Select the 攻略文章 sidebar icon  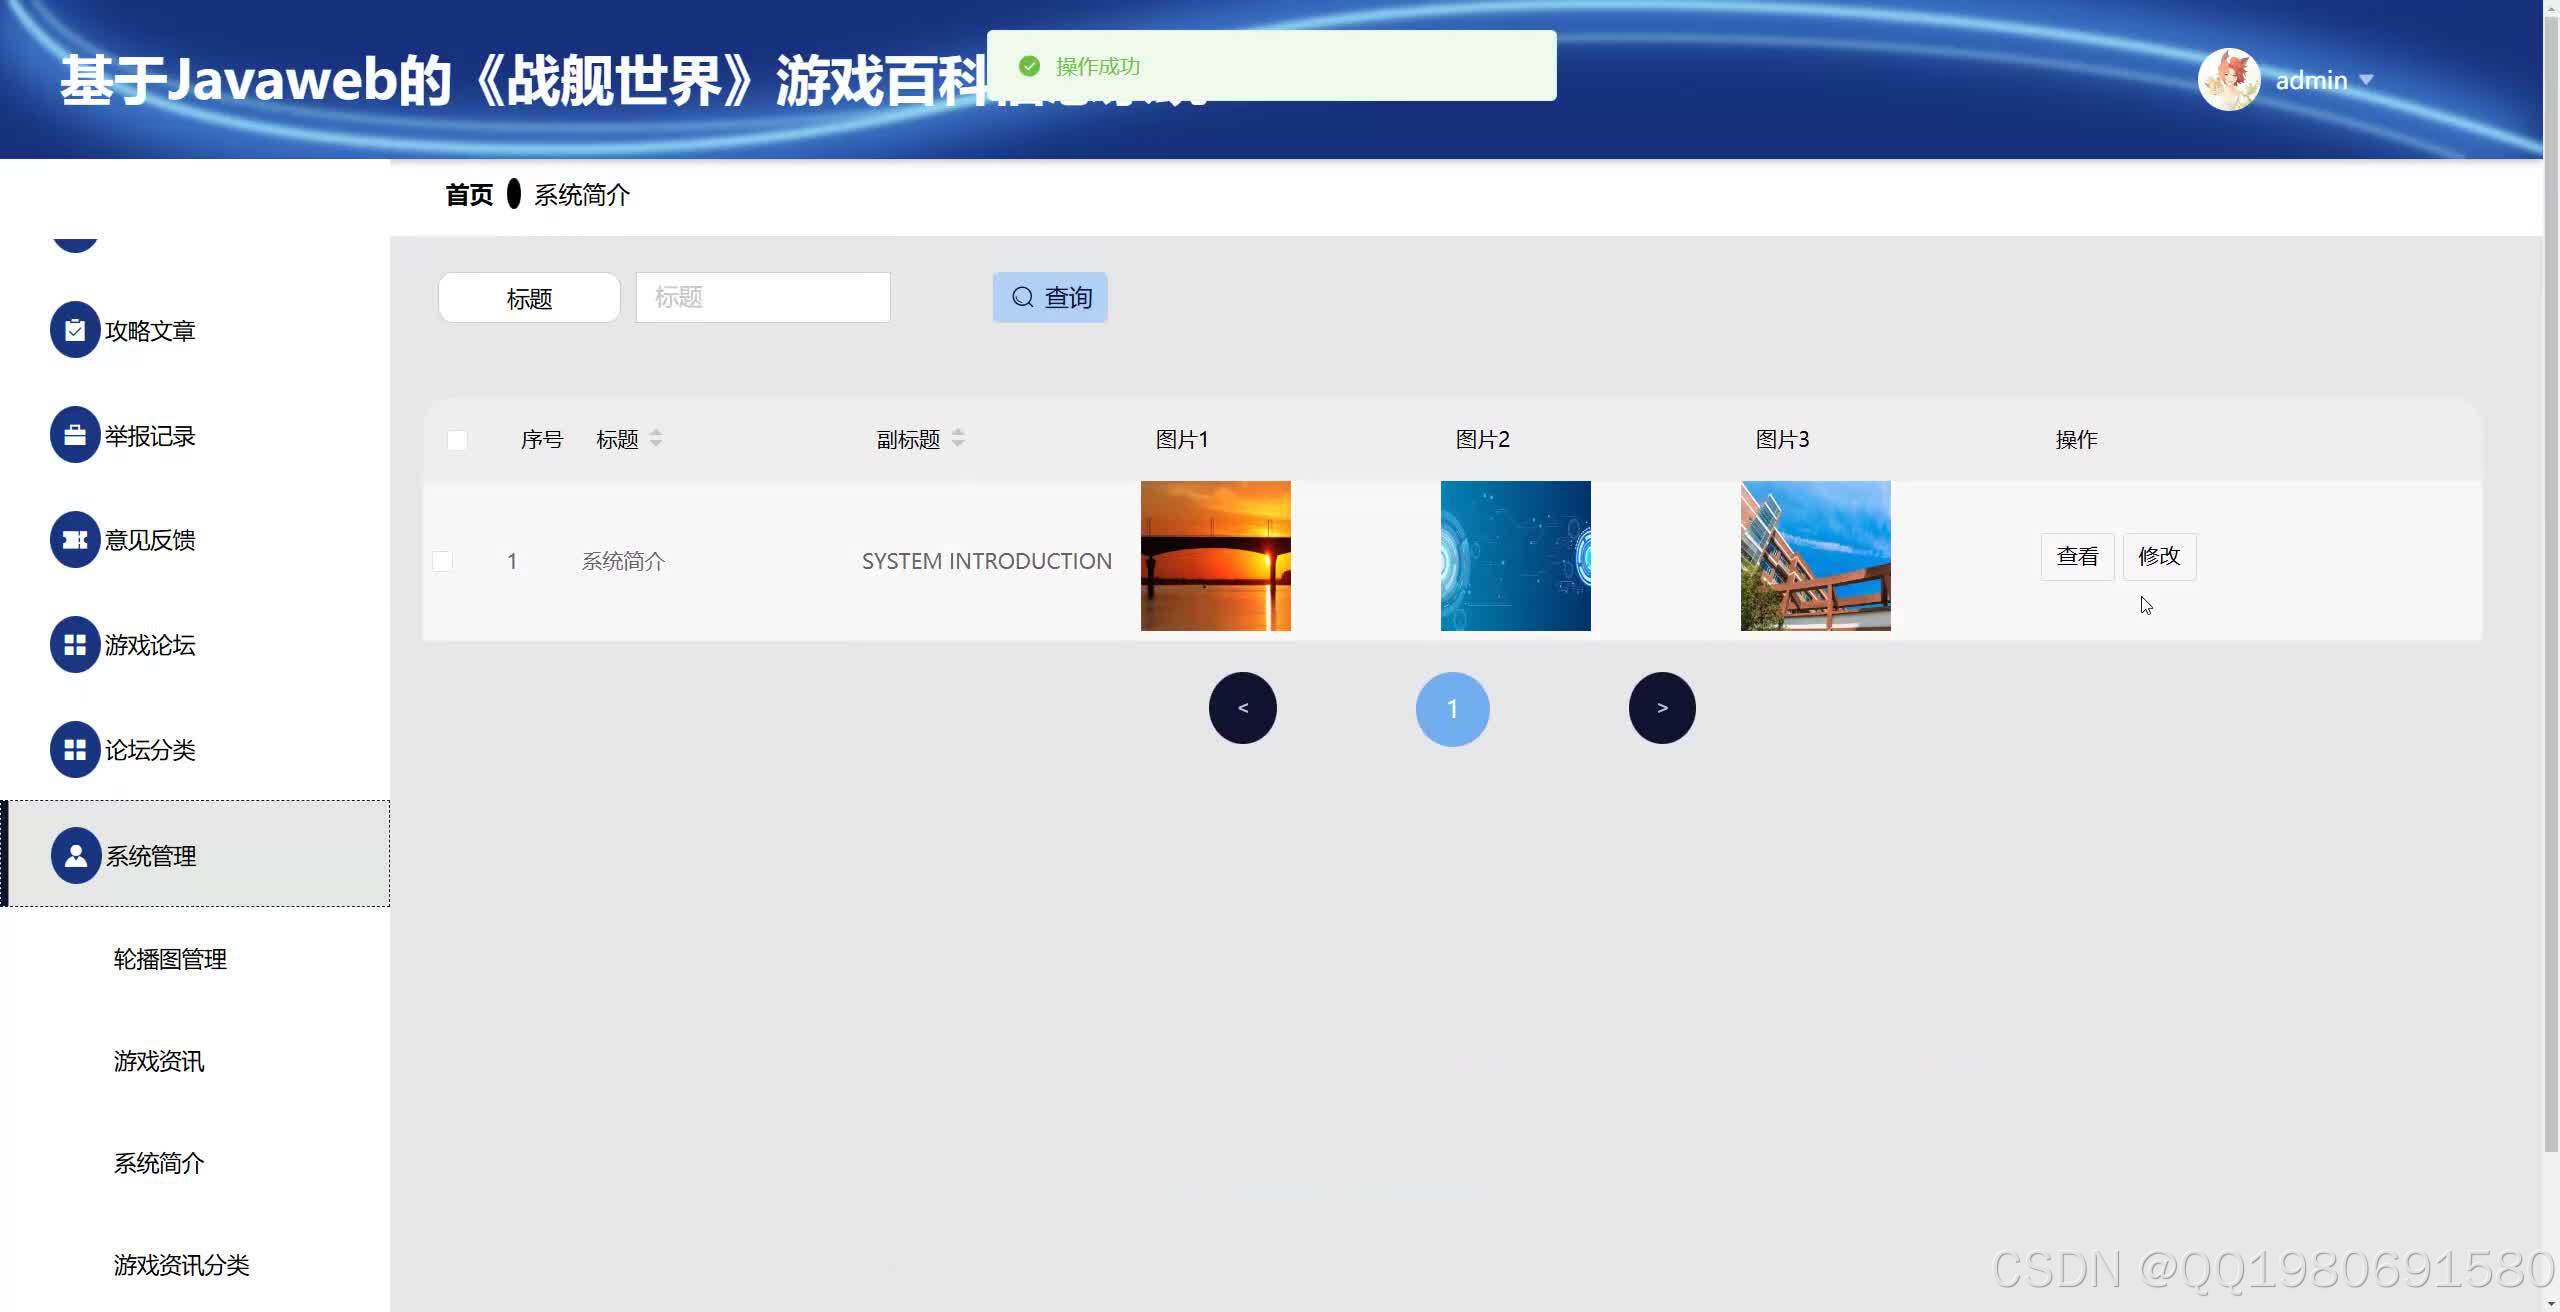pos(74,330)
